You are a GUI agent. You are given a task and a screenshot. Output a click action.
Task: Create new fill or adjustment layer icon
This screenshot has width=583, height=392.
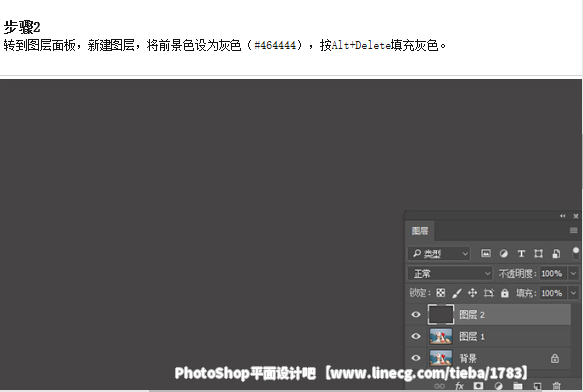[x=498, y=386]
